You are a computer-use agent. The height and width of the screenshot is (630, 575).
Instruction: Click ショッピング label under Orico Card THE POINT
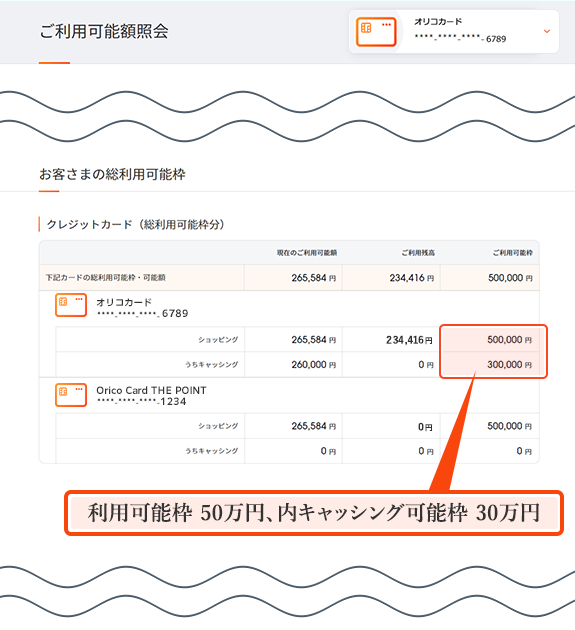click(x=218, y=426)
